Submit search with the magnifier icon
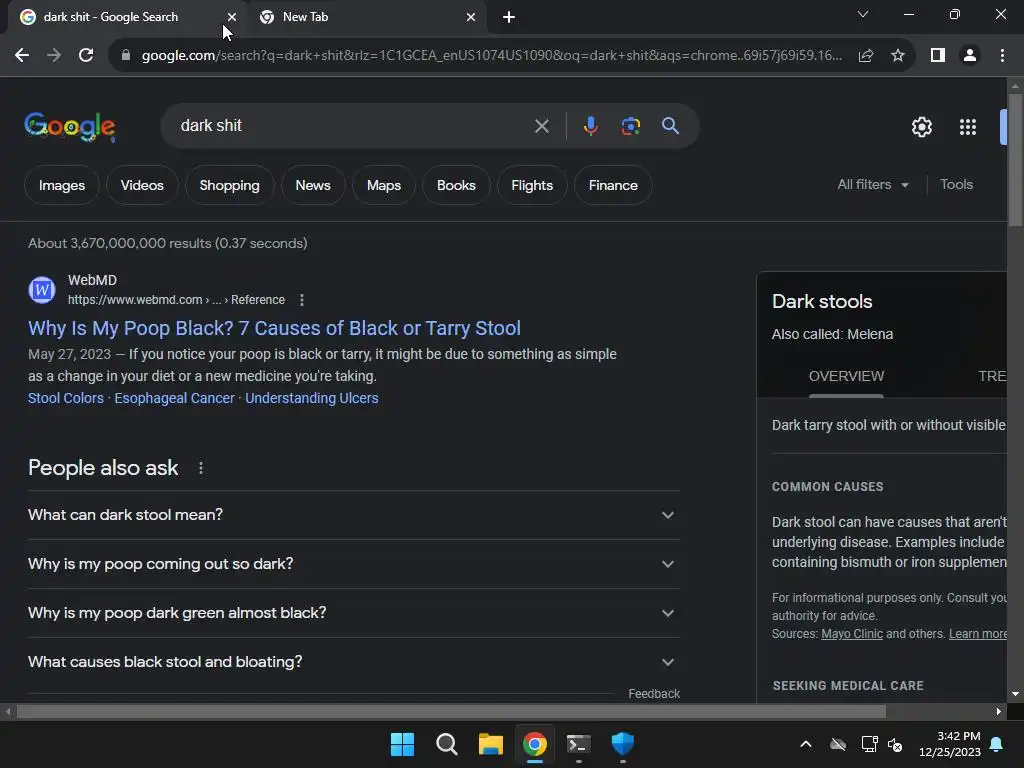 coord(670,126)
